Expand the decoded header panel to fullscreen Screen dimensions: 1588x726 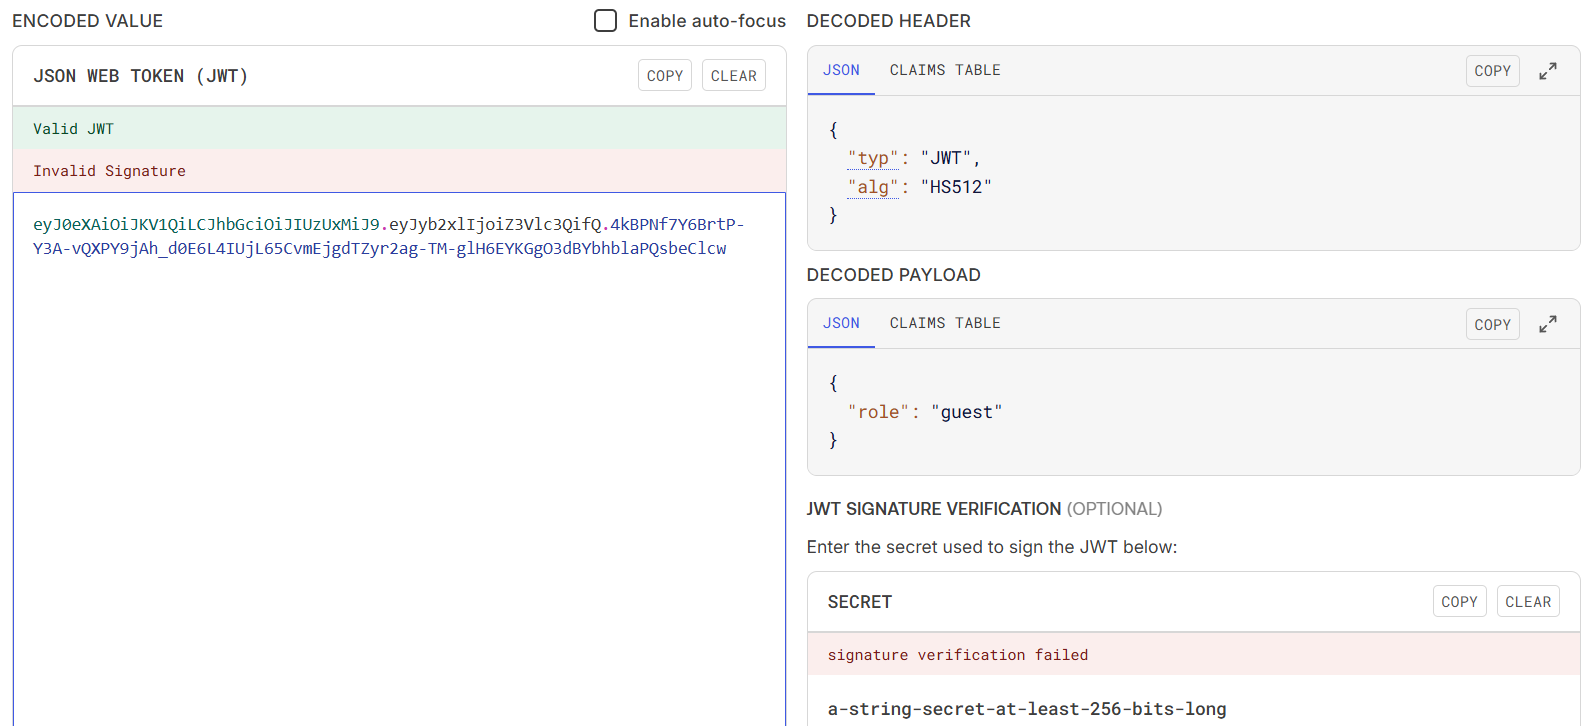(1547, 71)
